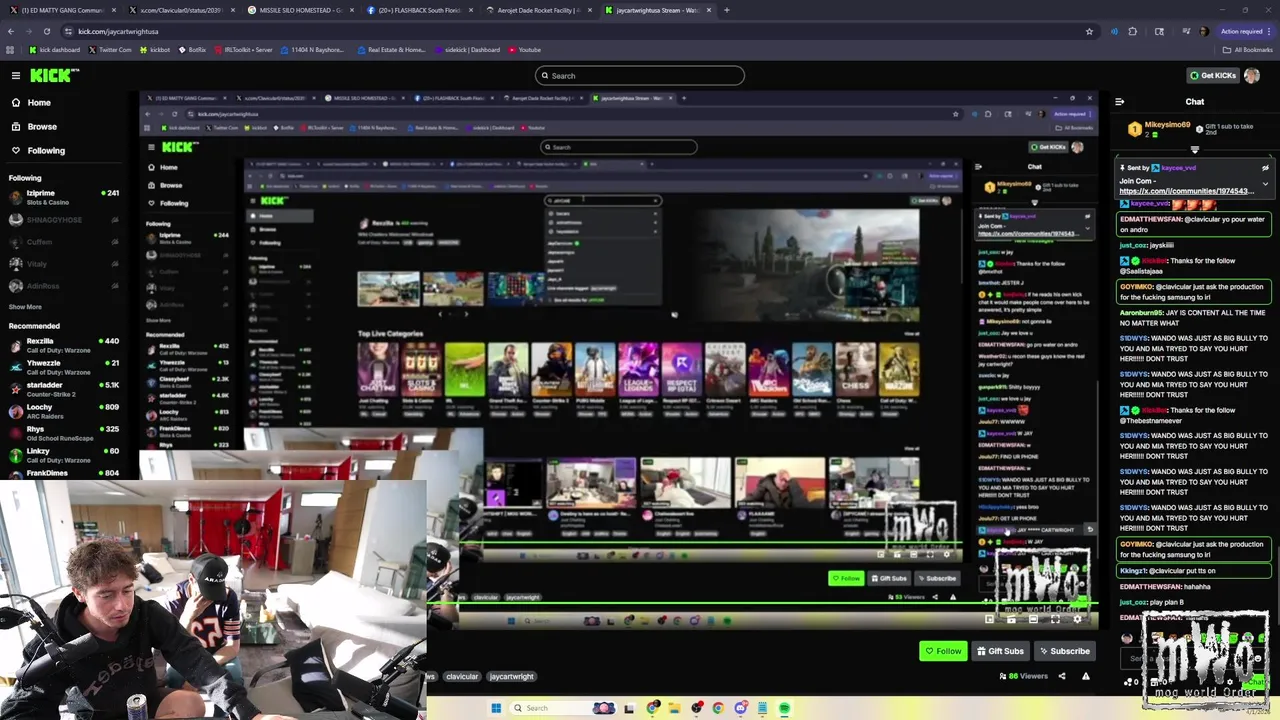Viewport: 1280px width, 720px height.
Task: Expand the pinned message chevron
Action: click(1265, 184)
